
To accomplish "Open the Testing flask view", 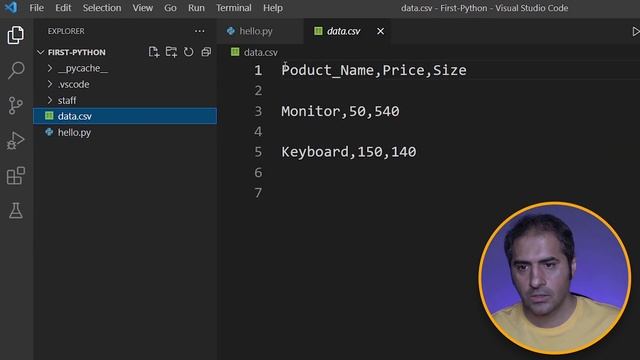I will (16, 211).
